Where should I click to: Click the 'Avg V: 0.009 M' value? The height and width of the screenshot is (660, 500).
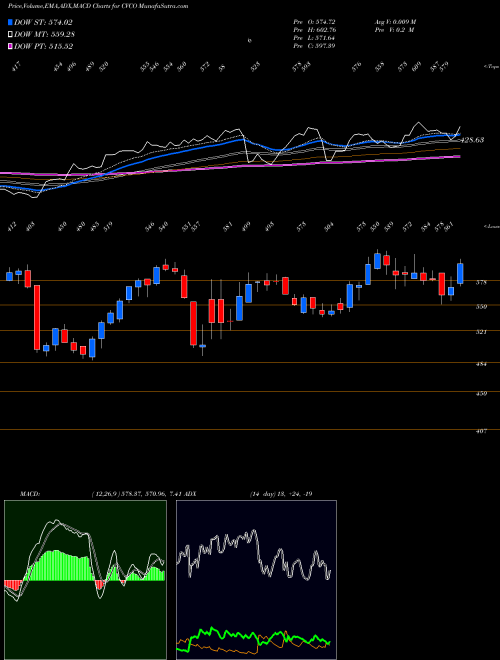395,21
